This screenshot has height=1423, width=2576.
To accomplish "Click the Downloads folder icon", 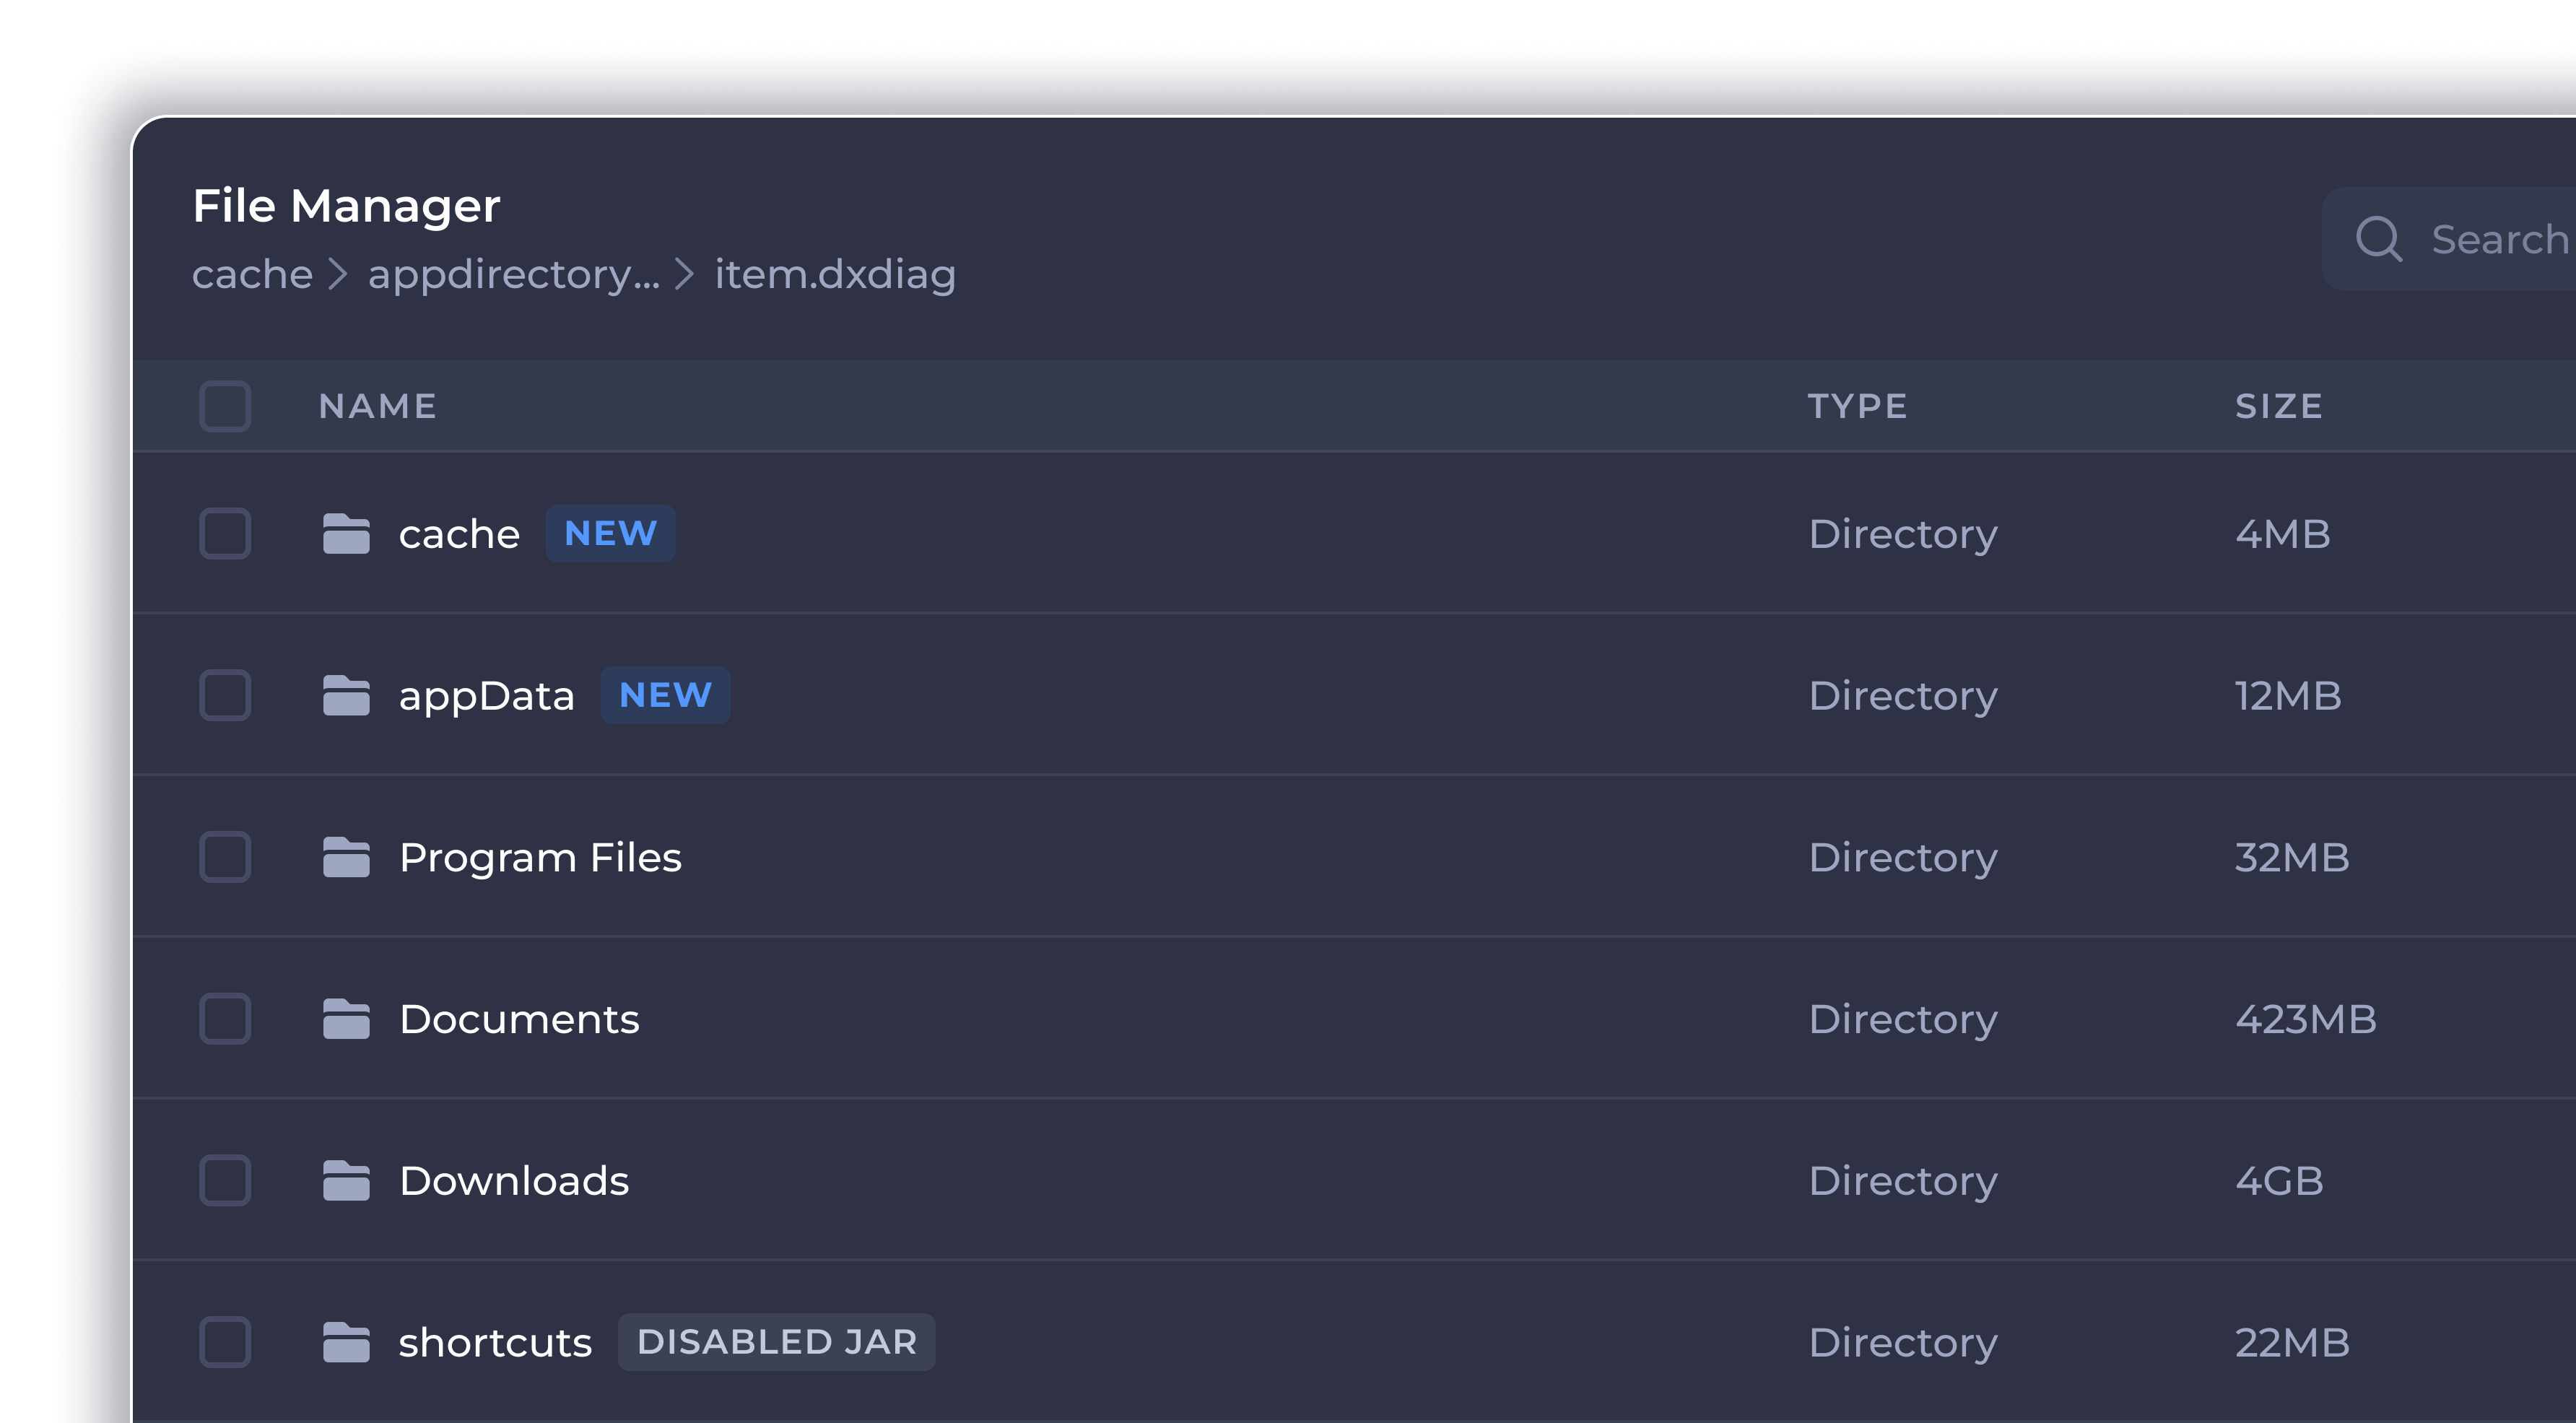I will (348, 1180).
